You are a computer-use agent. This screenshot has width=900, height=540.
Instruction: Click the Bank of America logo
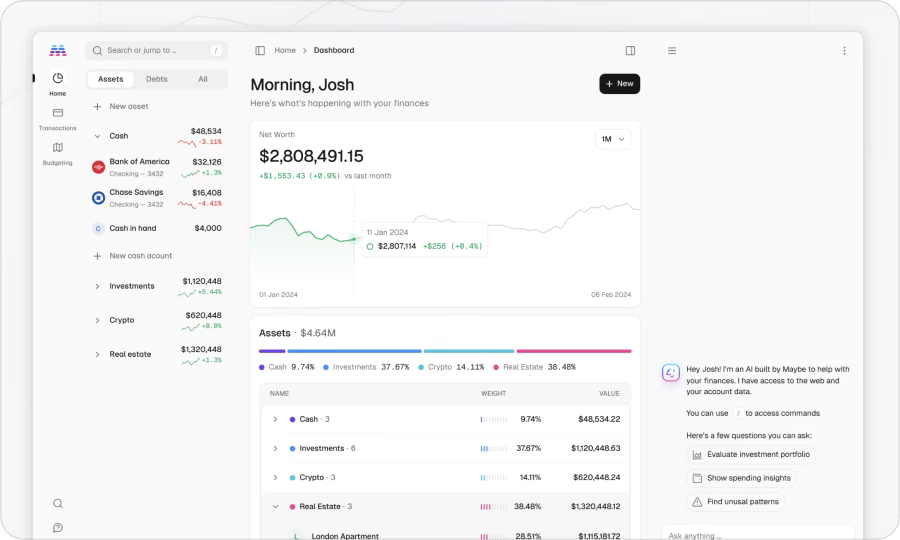[98, 167]
